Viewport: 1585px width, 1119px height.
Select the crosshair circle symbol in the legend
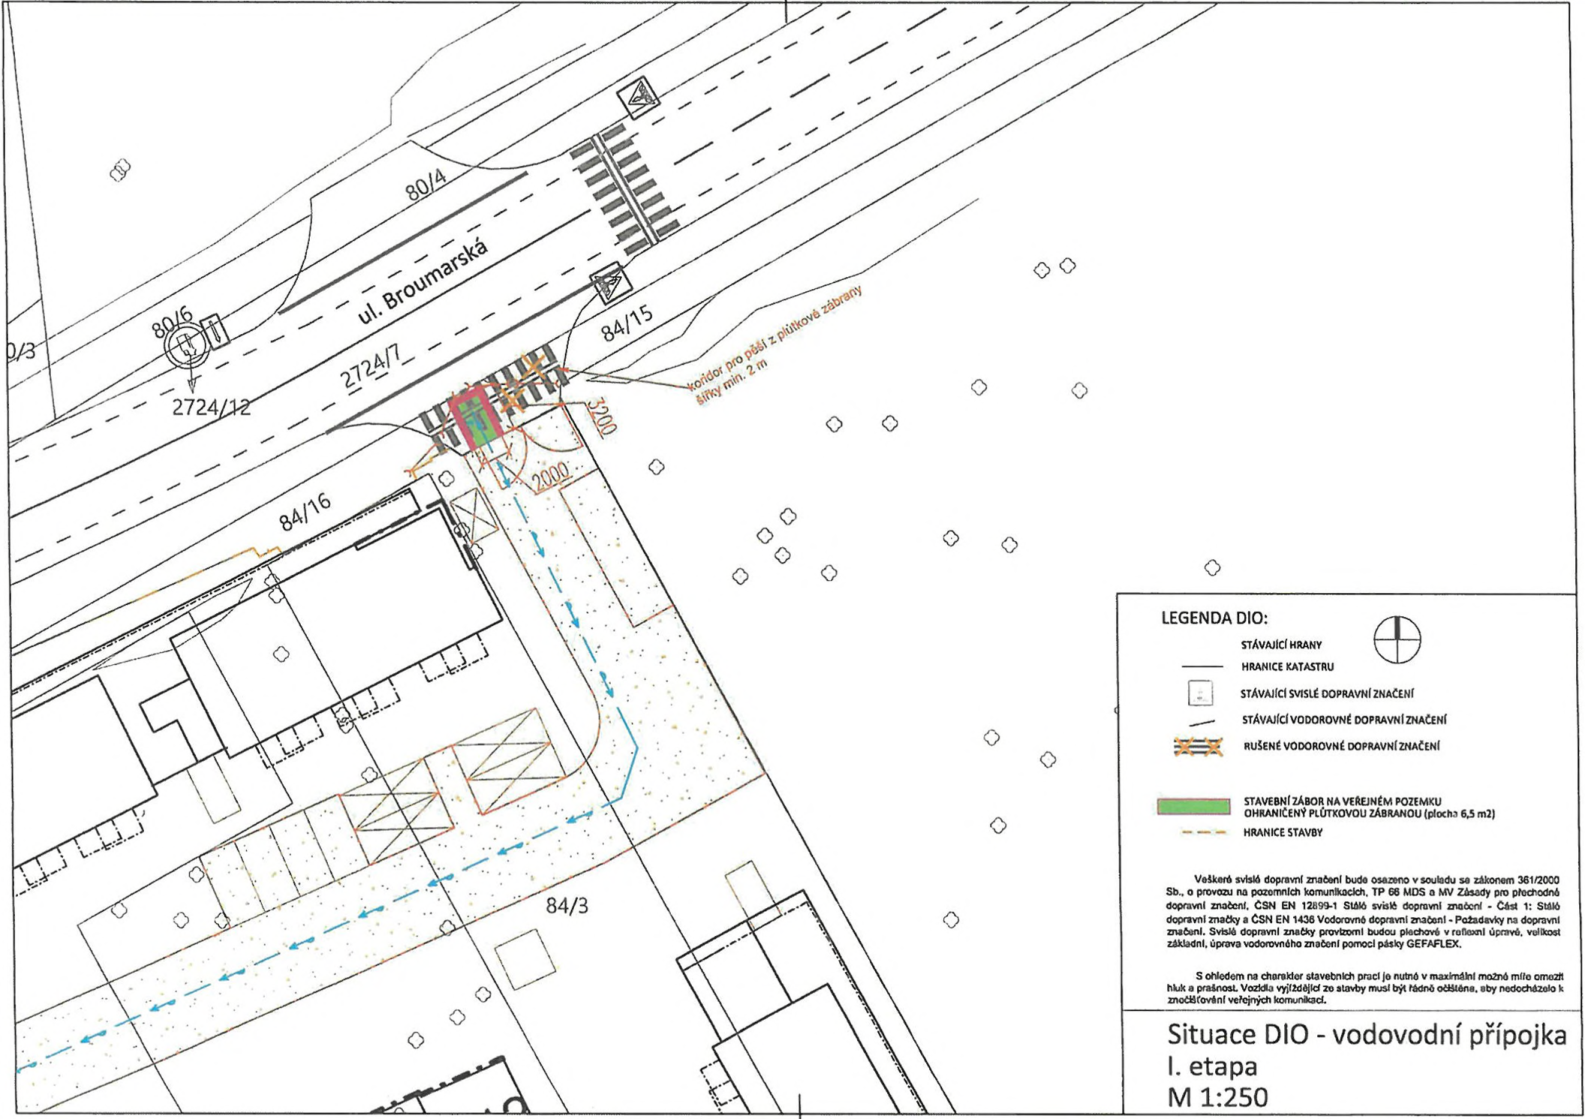(x=1396, y=640)
